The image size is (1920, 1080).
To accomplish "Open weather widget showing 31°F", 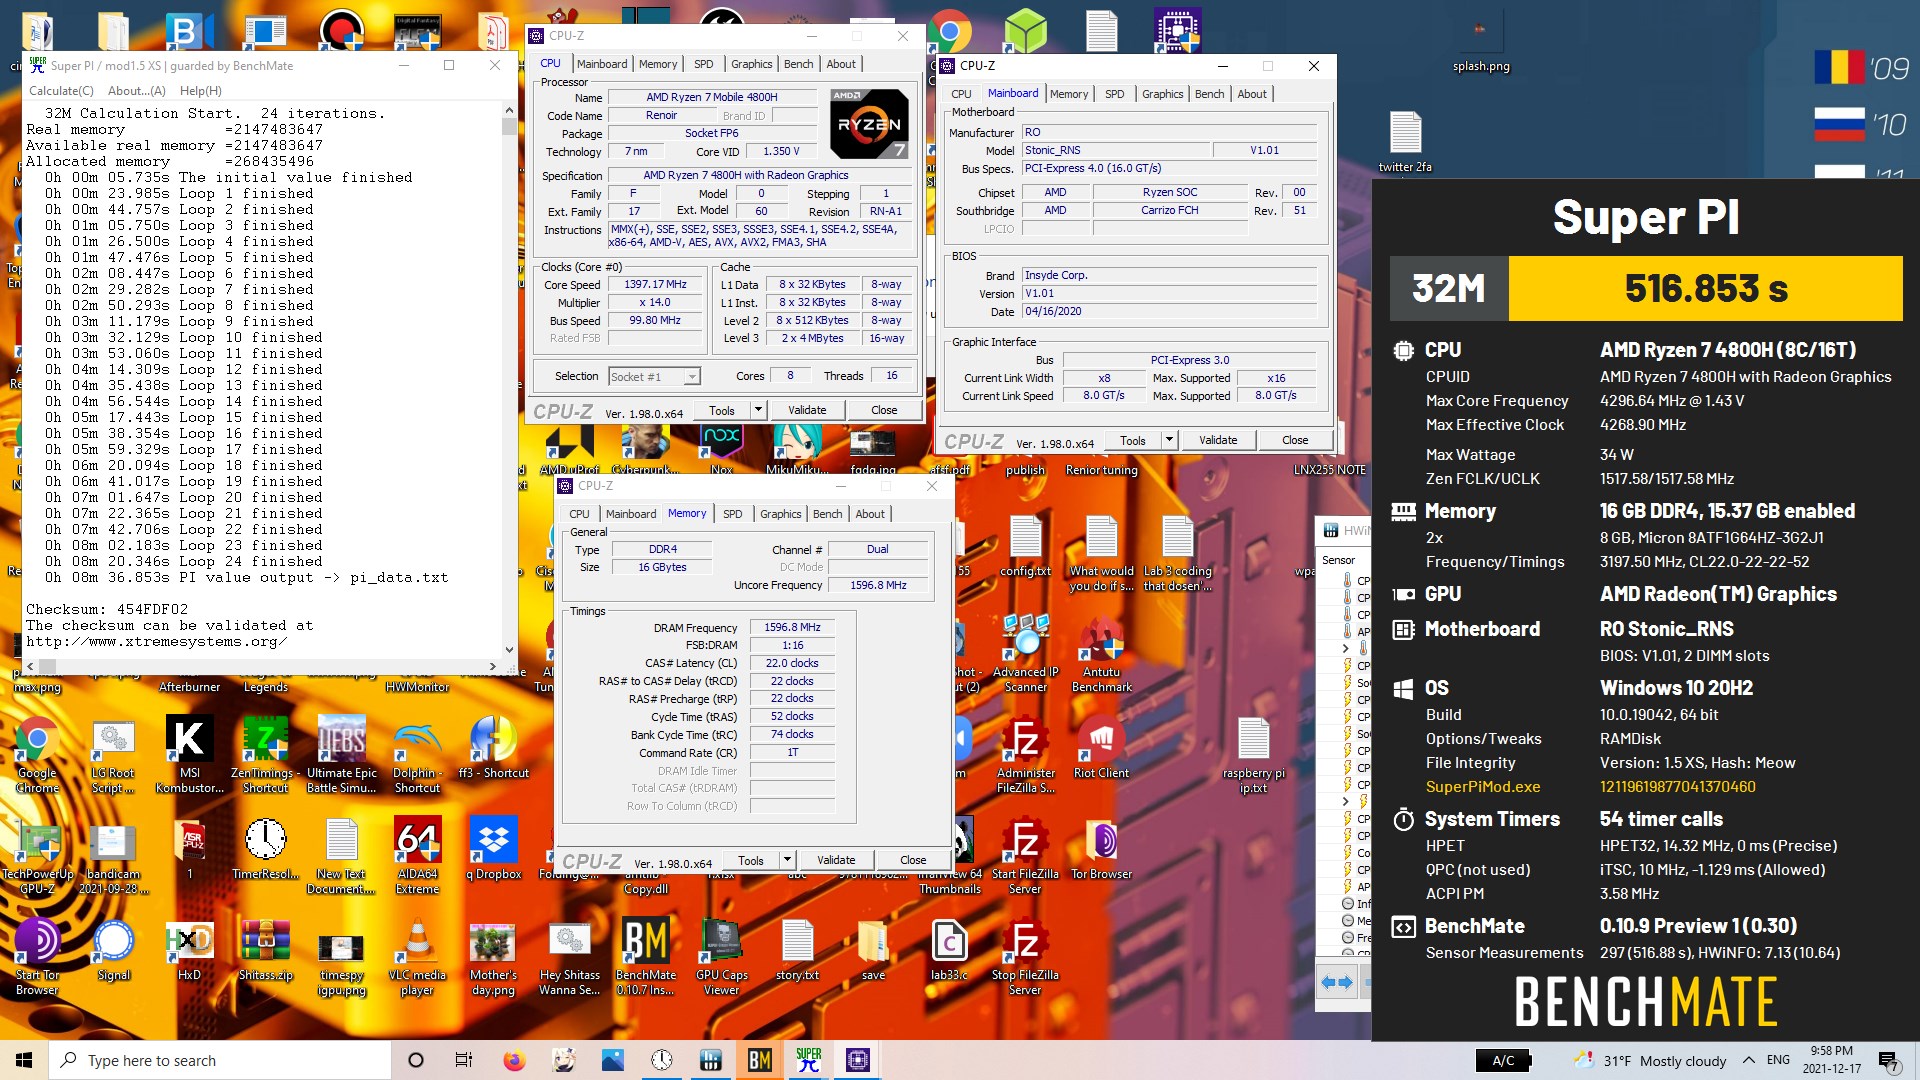I will coord(1650,1060).
